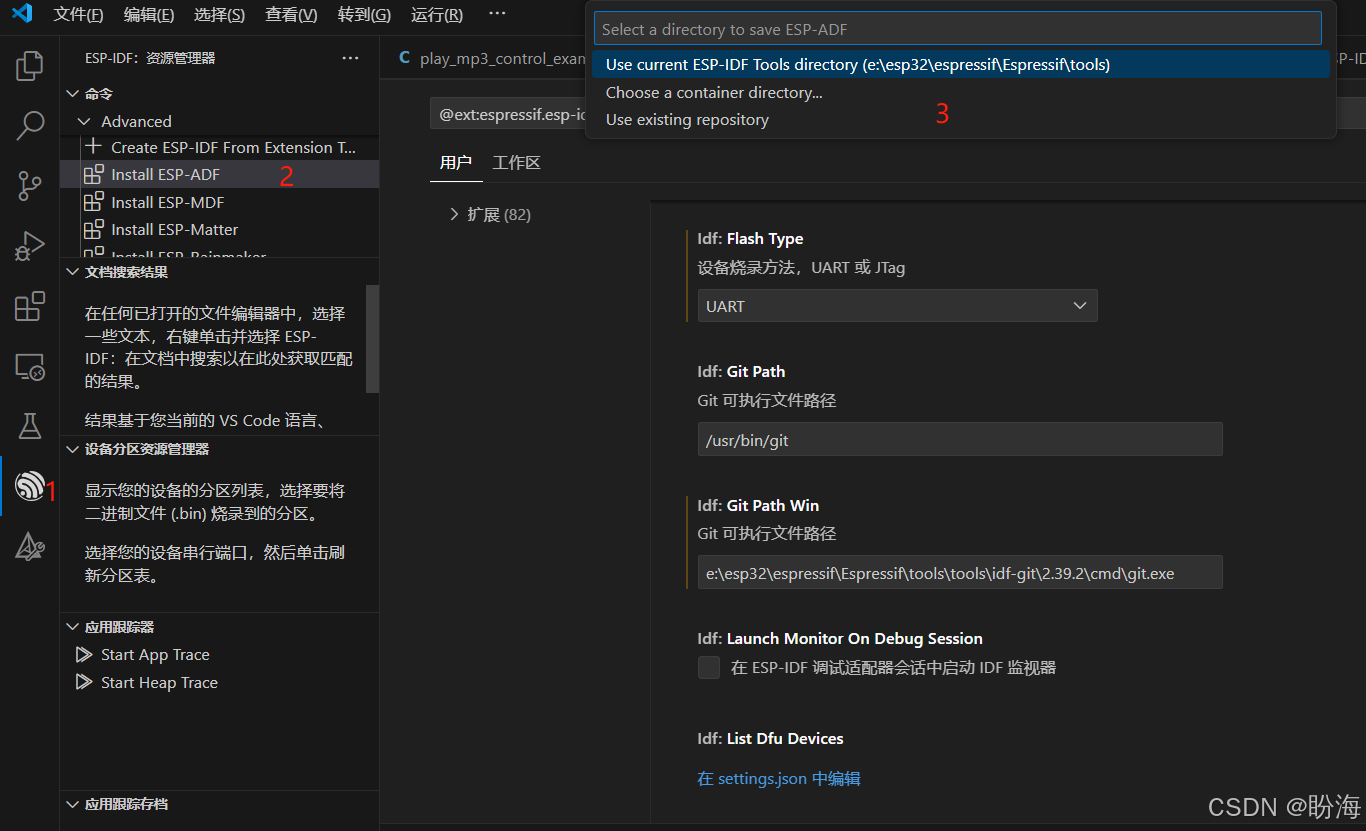Open the Flash Type UART dropdown
The width and height of the screenshot is (1366, 831).
tap(897, 306)
